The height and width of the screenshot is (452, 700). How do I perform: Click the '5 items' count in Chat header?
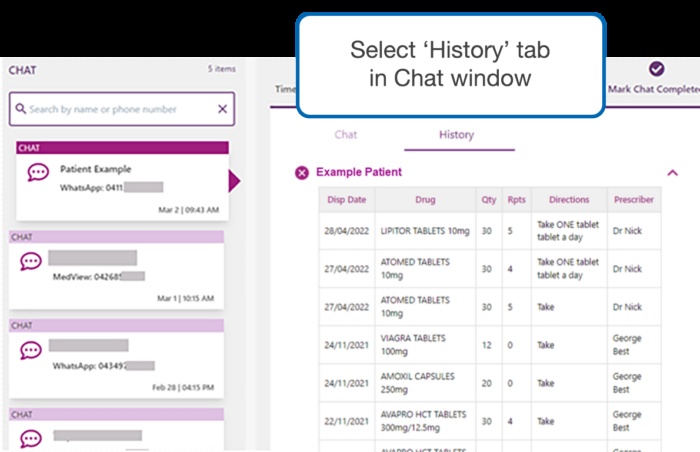pyautogui.click(x=221, y=69)
